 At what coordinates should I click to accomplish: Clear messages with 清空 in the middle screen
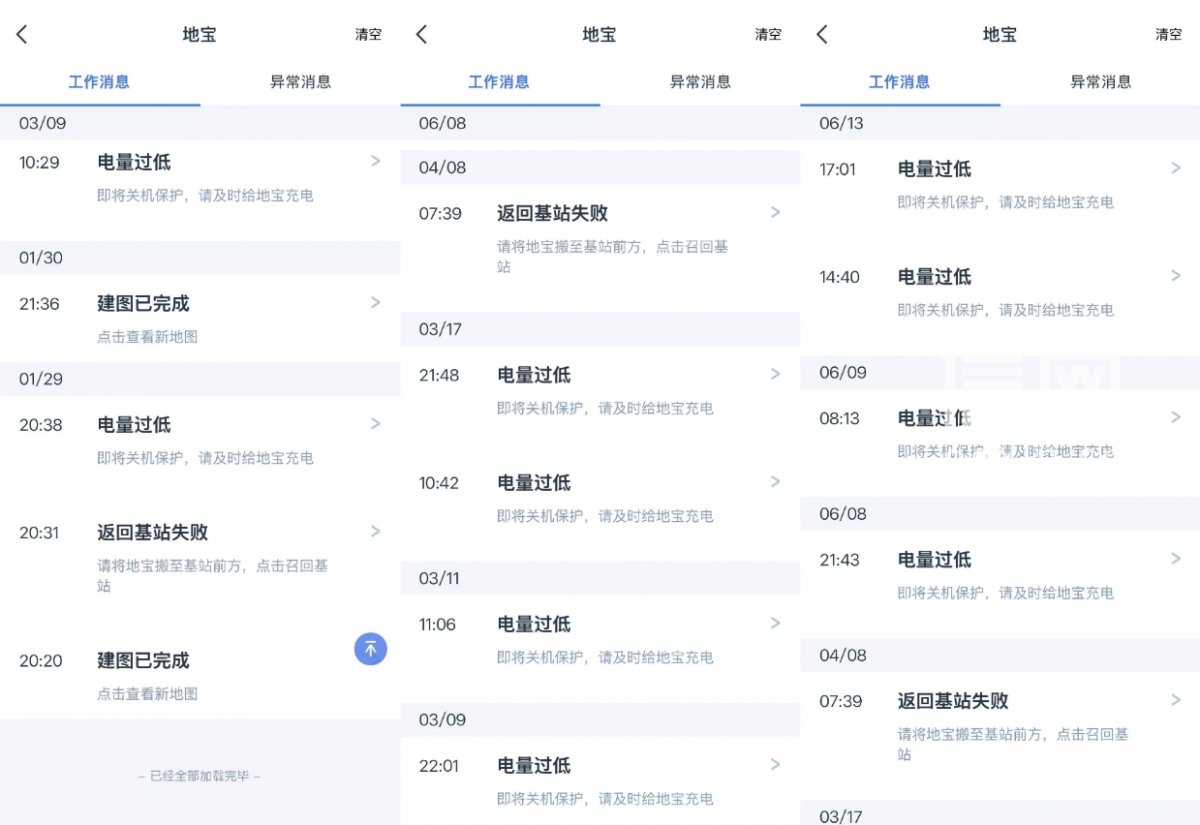(768, 34)
